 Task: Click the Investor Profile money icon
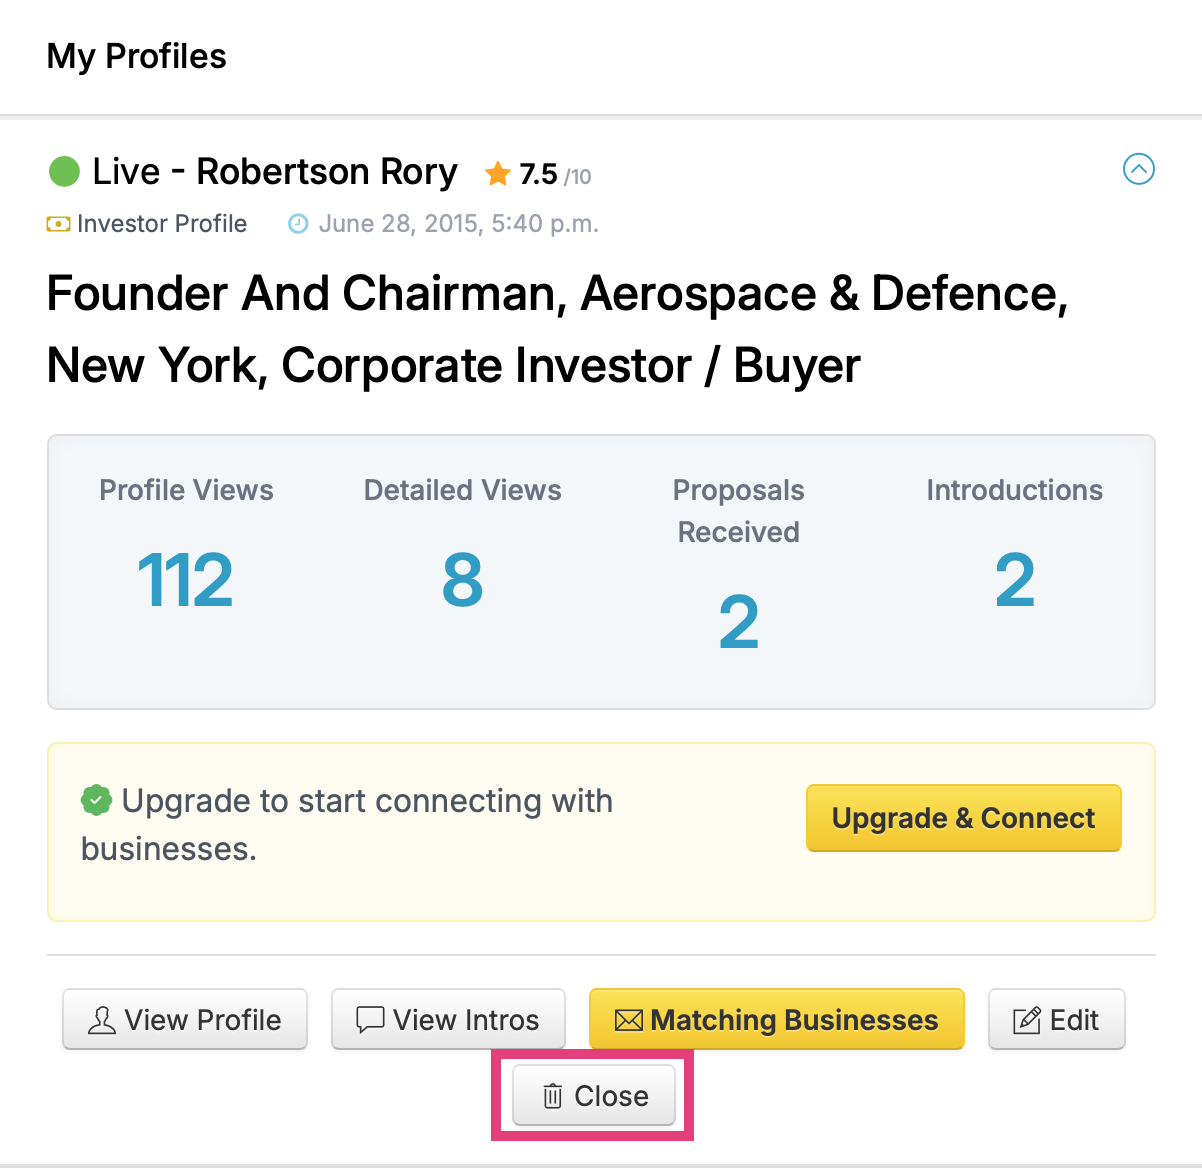[x=59, y=224]
